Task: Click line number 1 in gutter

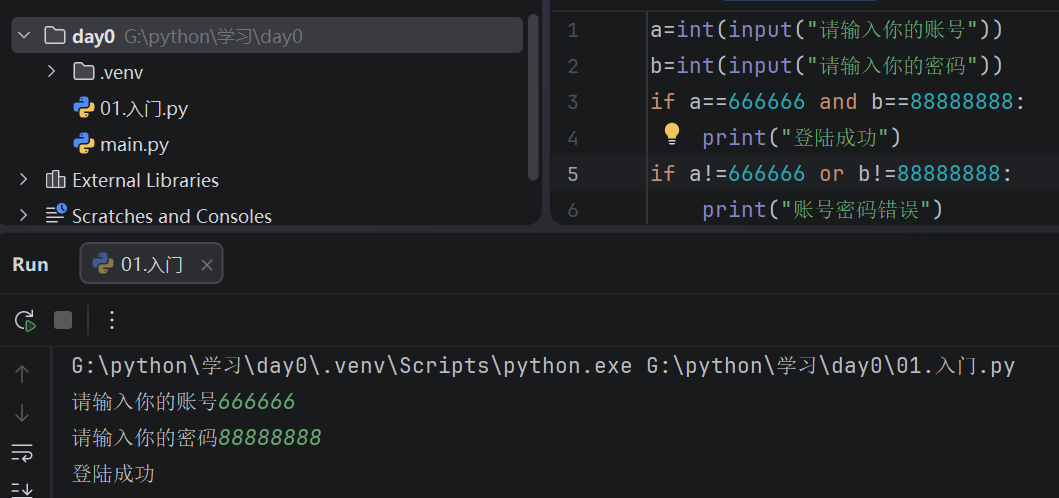Action: click(x=573, y=30)
